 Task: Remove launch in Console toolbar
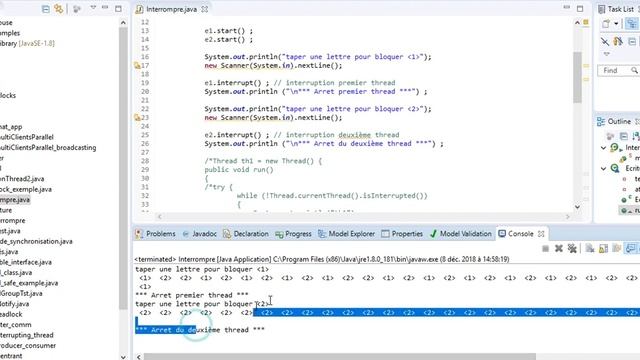(559, 249)
